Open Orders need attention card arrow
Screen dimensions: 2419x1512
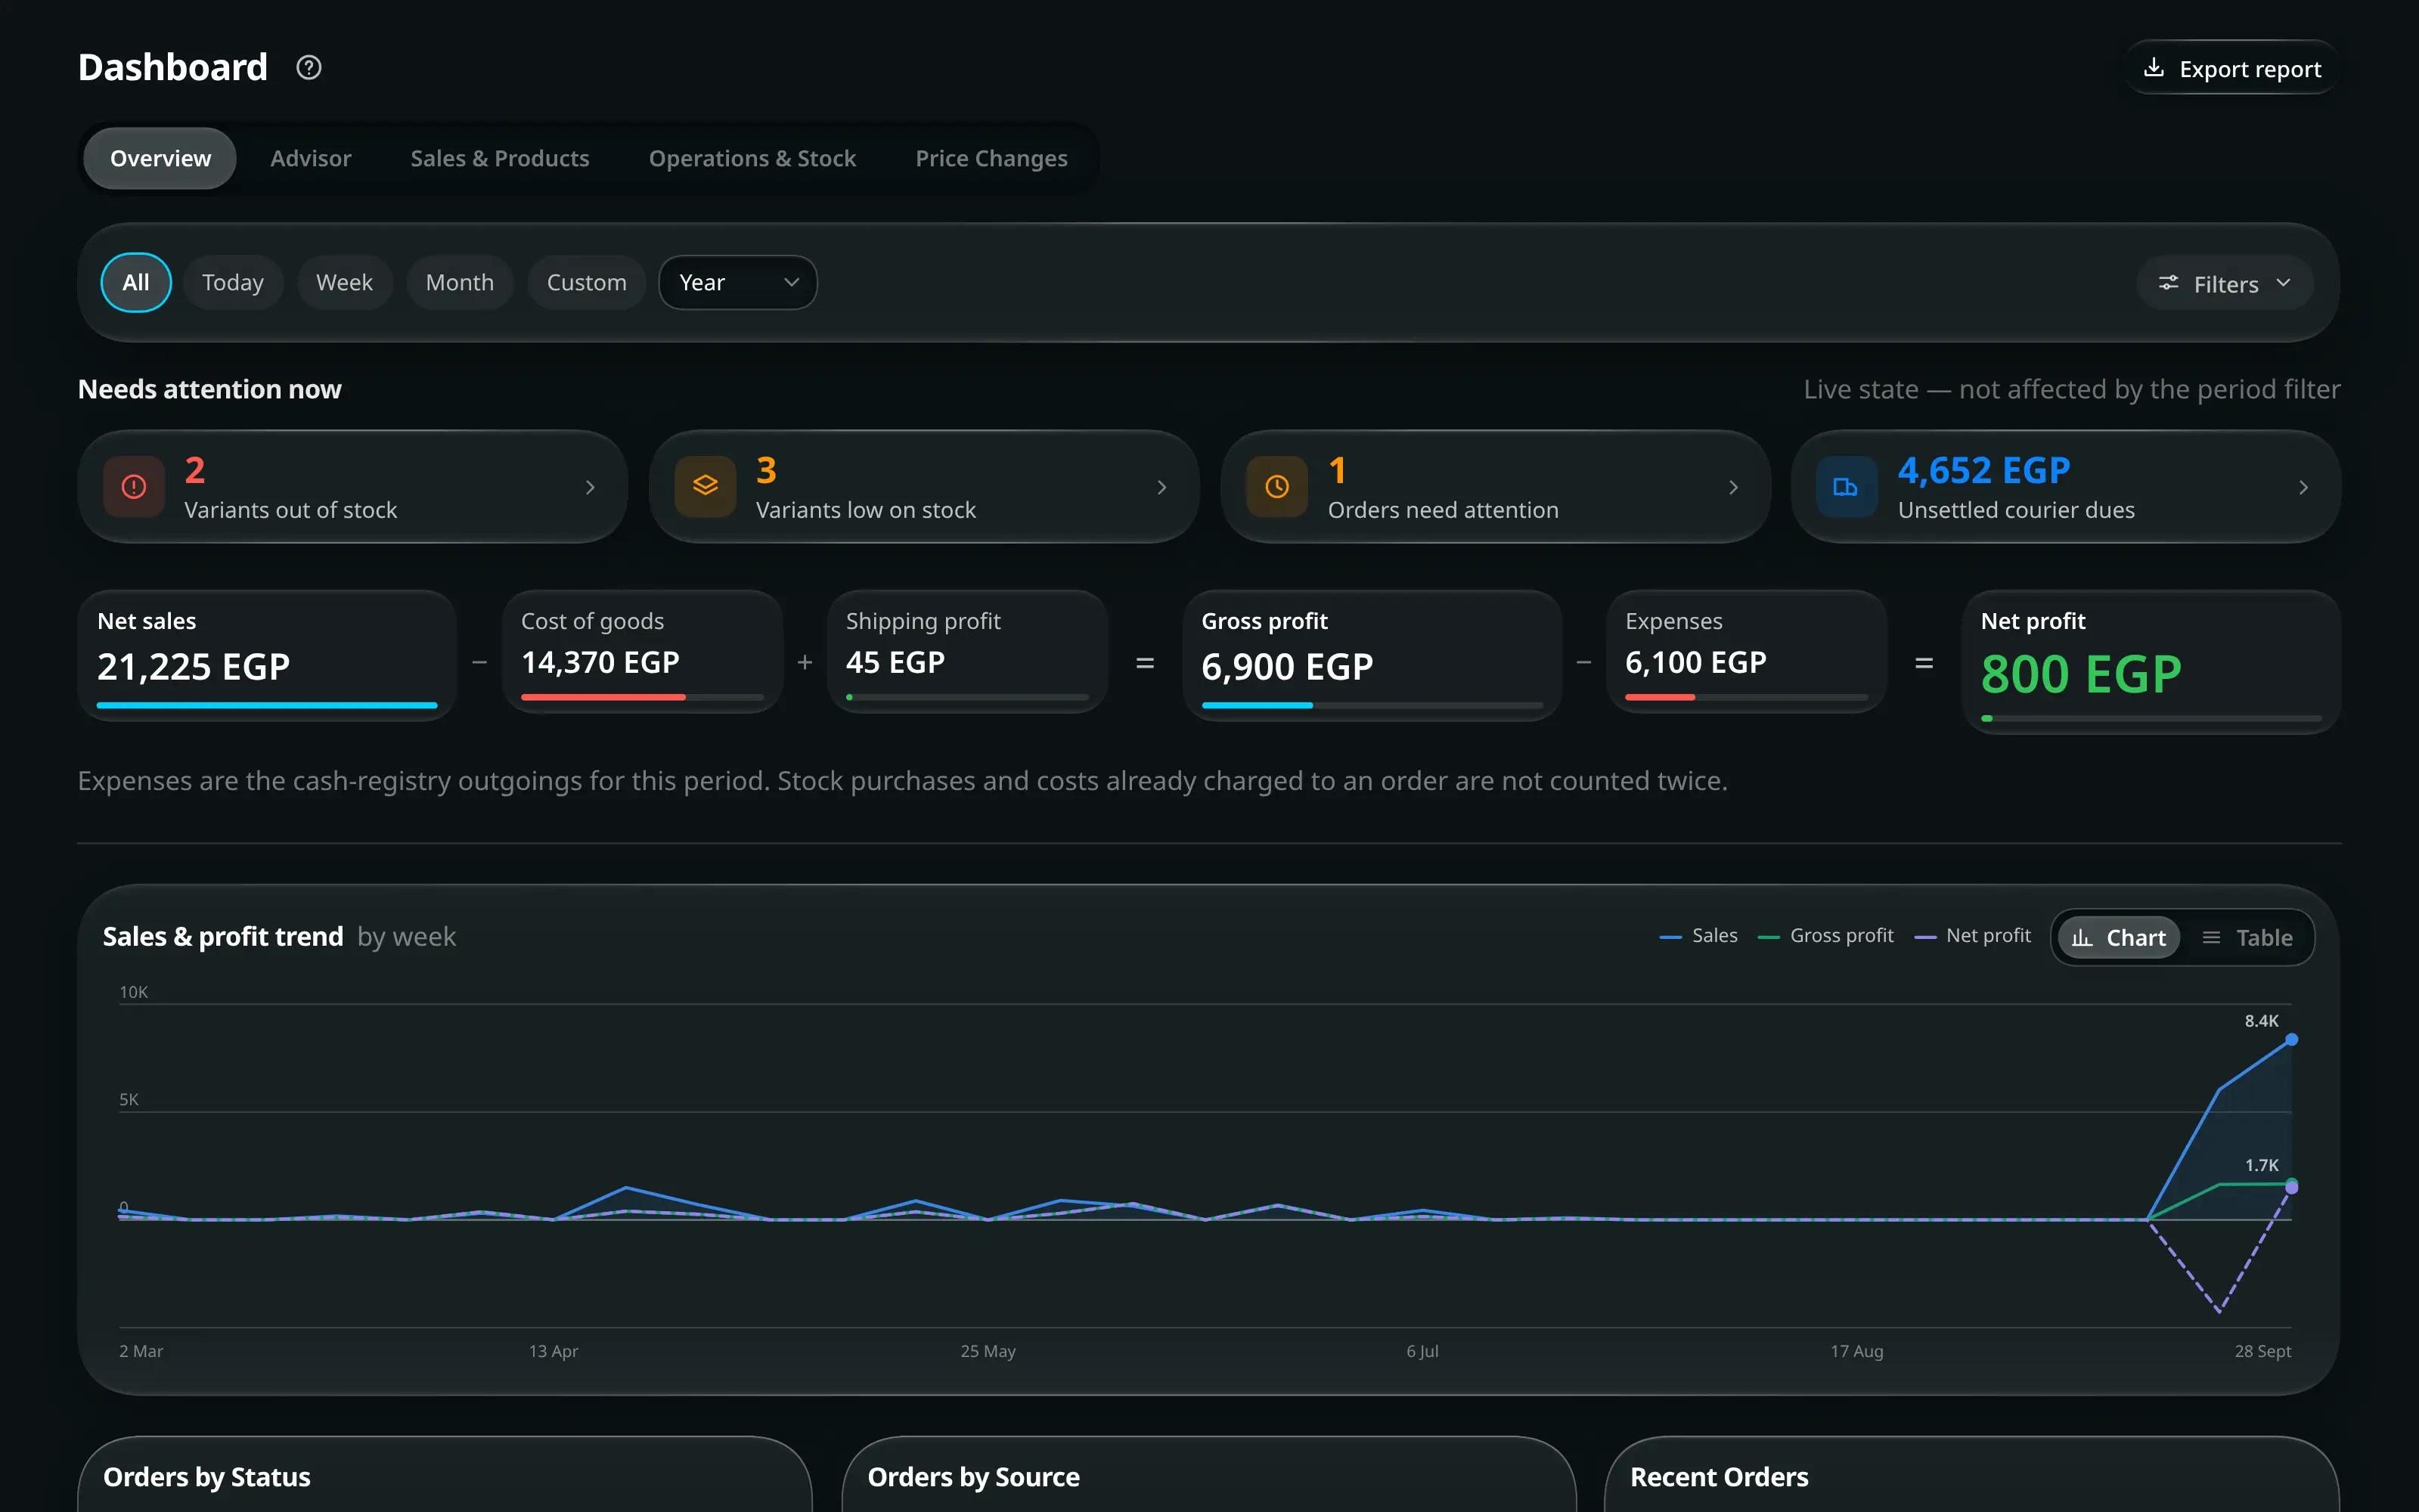point(1734,487)
